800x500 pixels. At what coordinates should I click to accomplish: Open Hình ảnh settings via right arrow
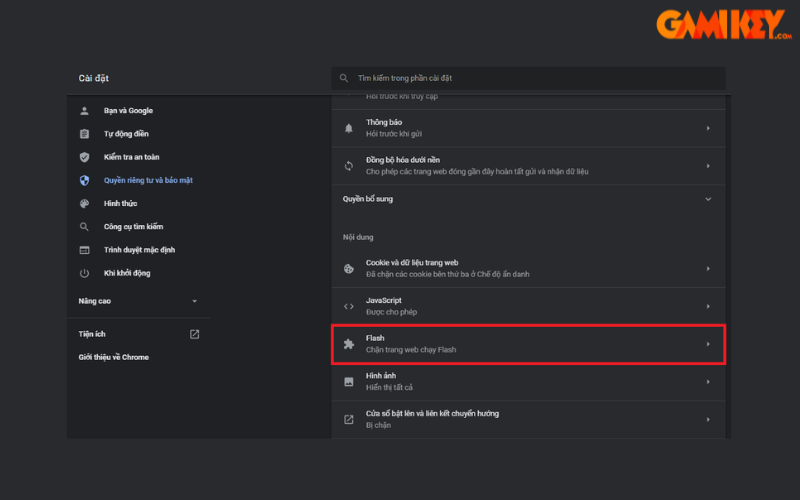tap(708, 382)
